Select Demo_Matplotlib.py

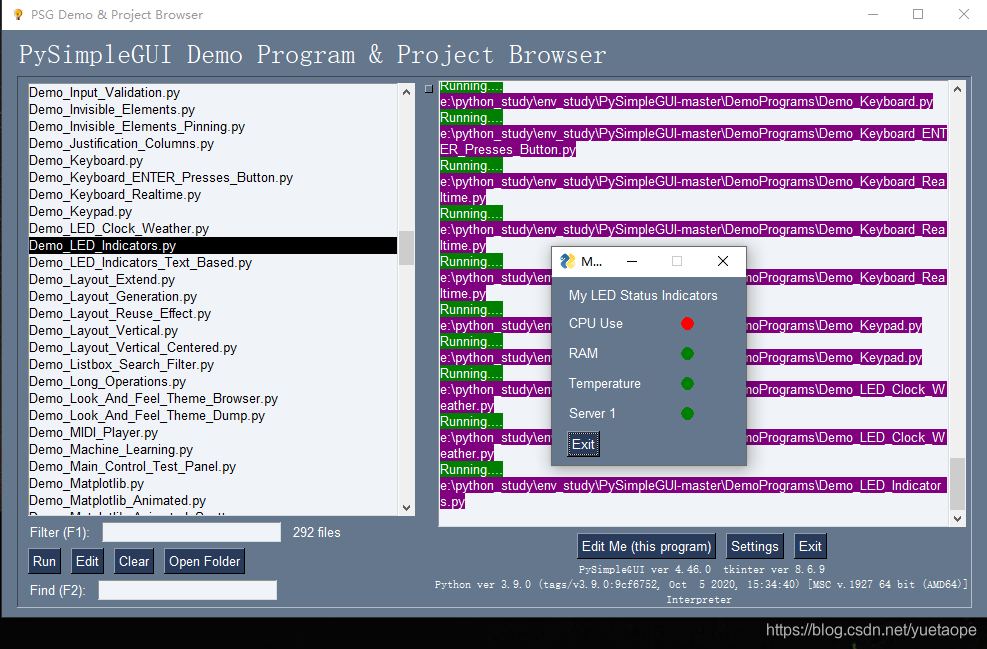(x=213, y=483)
